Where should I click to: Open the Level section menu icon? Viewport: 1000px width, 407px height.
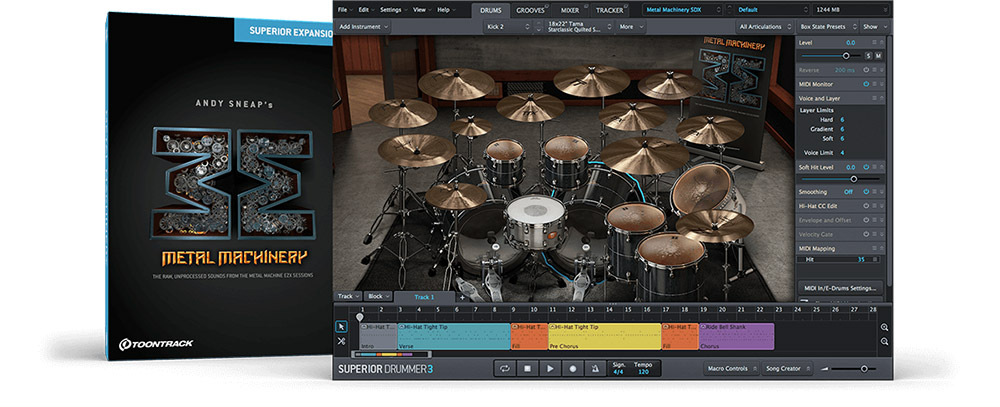click(875, 43)
